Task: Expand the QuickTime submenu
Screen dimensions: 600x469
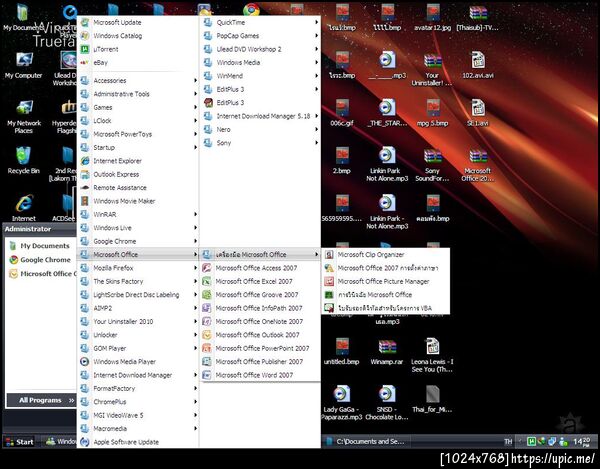Action: [x=260, y=22]
